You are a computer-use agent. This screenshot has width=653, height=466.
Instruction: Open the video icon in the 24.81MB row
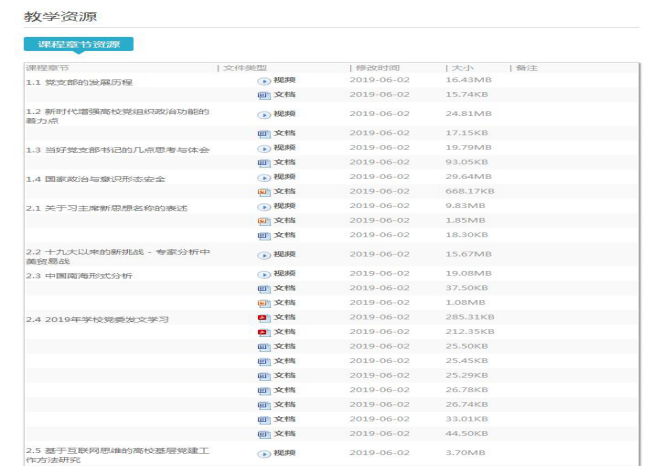pos(264,115)
